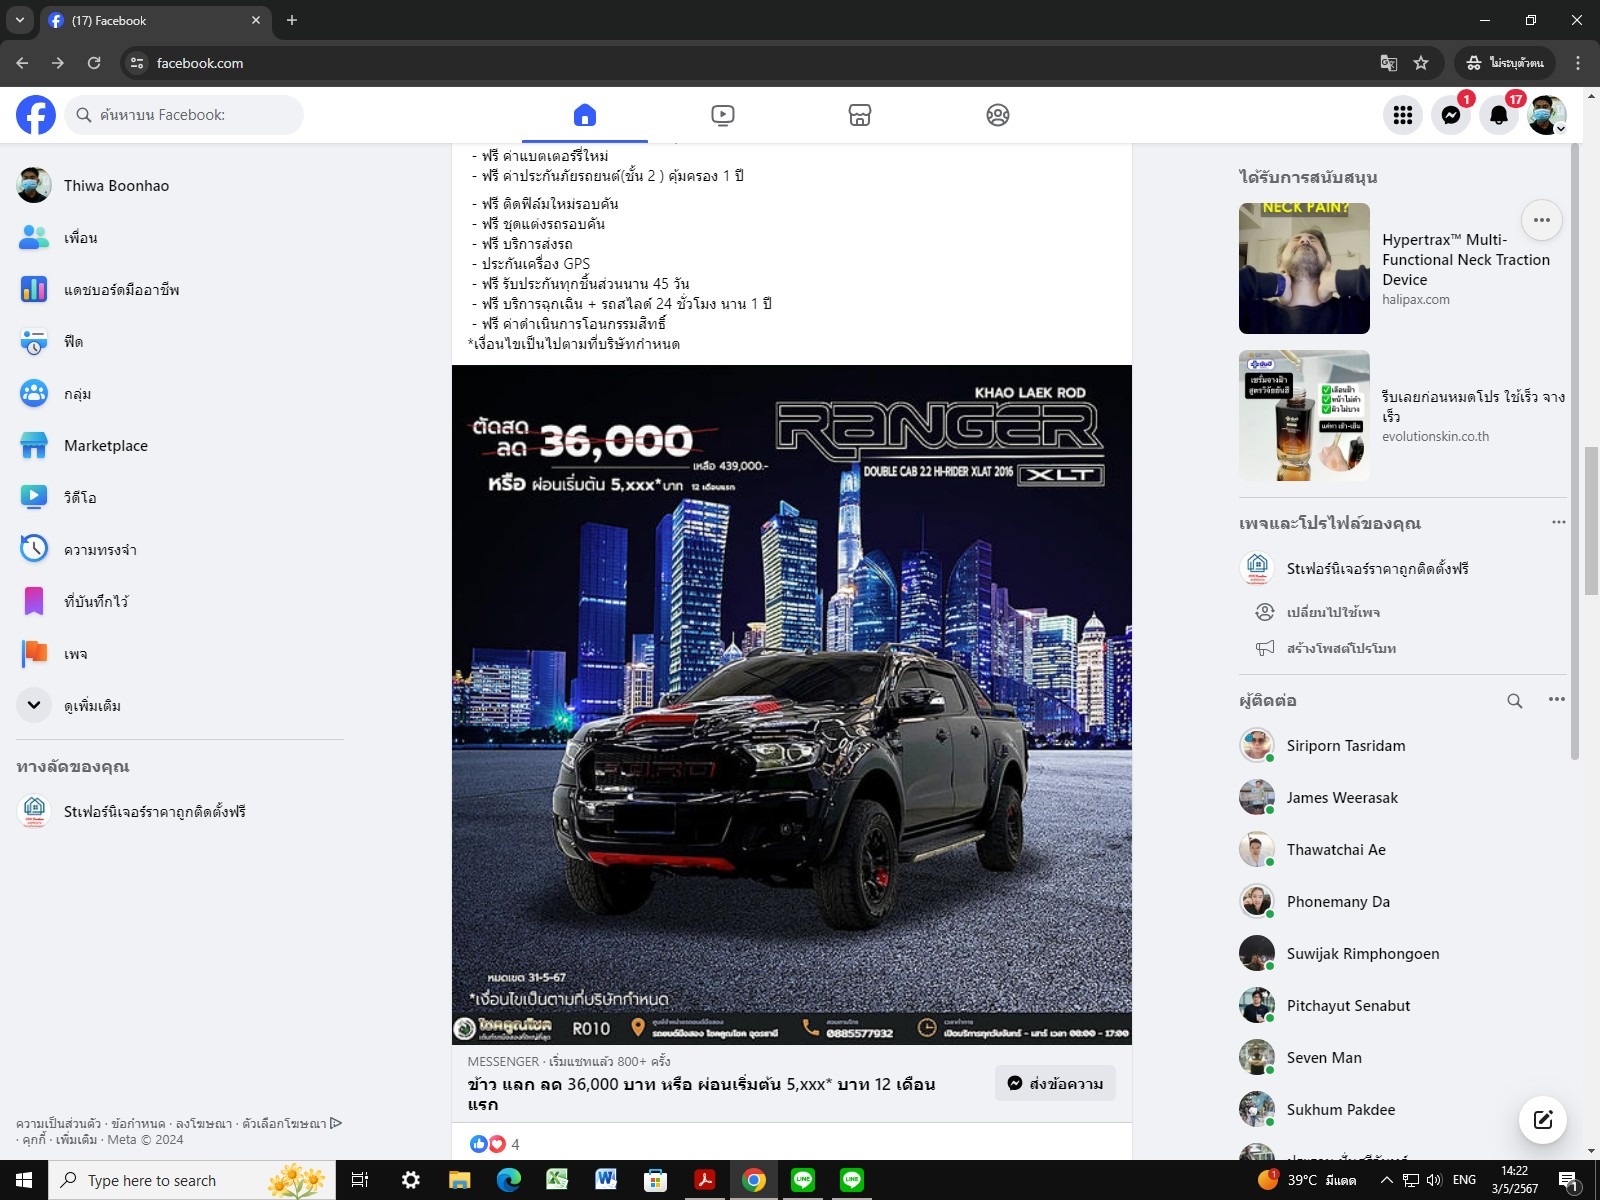Open options for the Hypertrax ad

tap(1541, 220)
